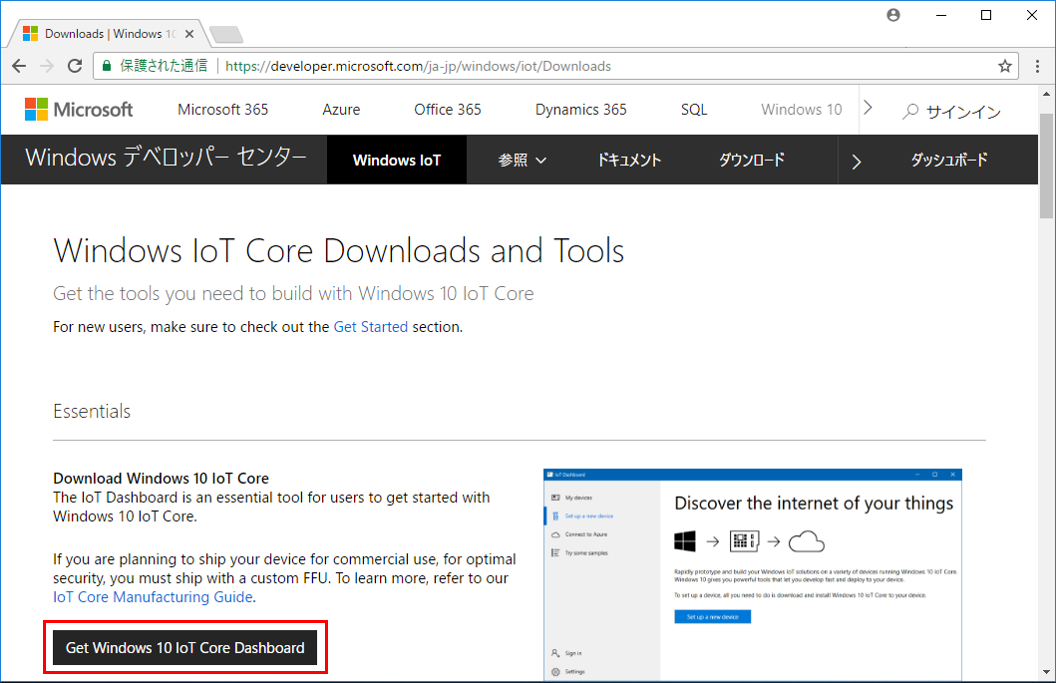The width and height of the screenshot is (1056, 683).
Task: Open the Chrome user profile icon
Action: [x=893, y=15]
